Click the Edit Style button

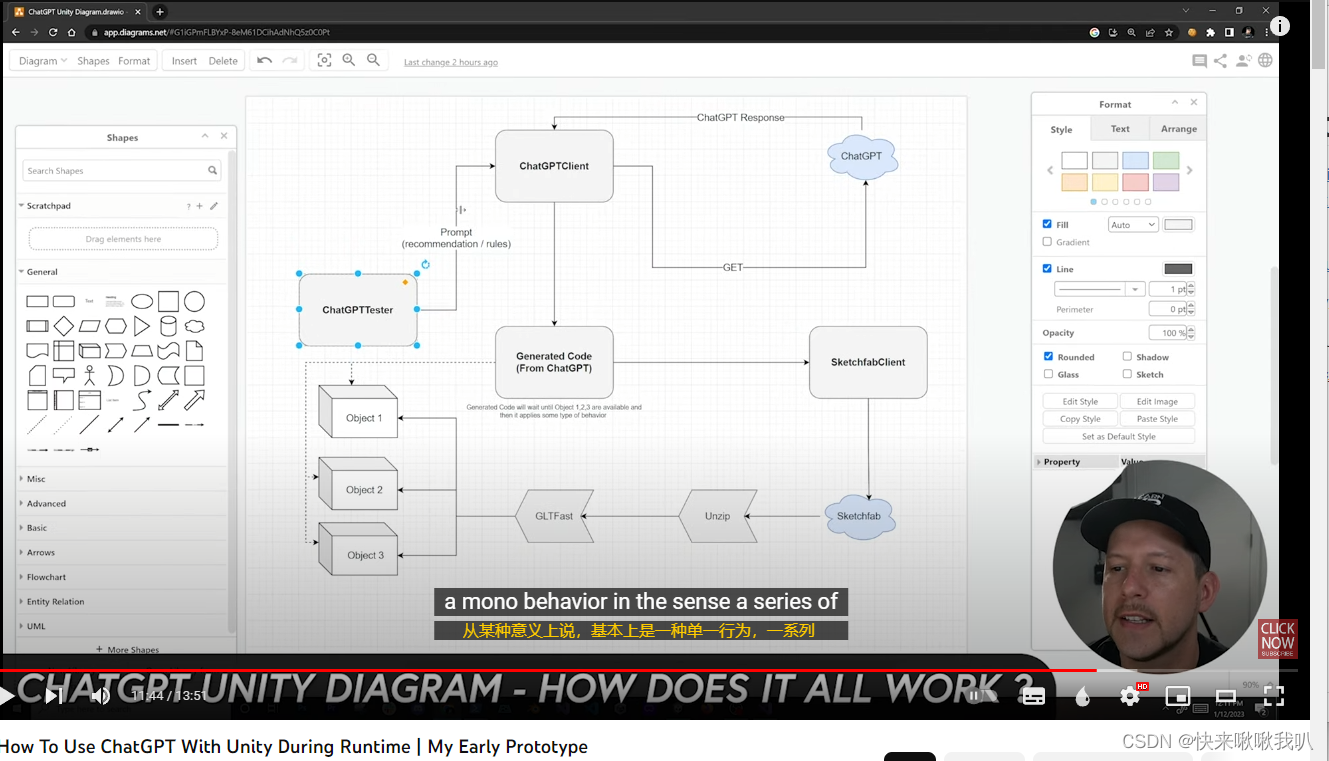click(1080, 401)
